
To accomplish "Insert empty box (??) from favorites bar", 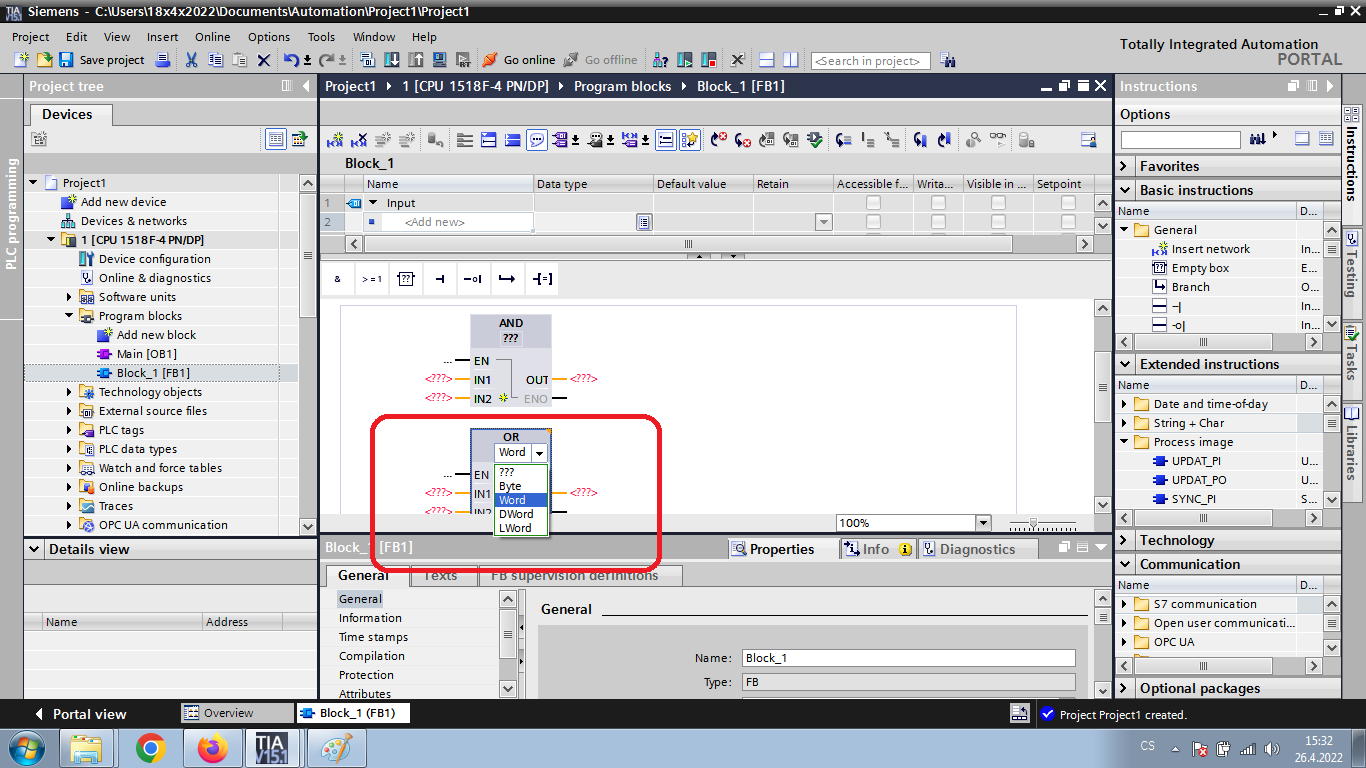I will click(406, 279).
